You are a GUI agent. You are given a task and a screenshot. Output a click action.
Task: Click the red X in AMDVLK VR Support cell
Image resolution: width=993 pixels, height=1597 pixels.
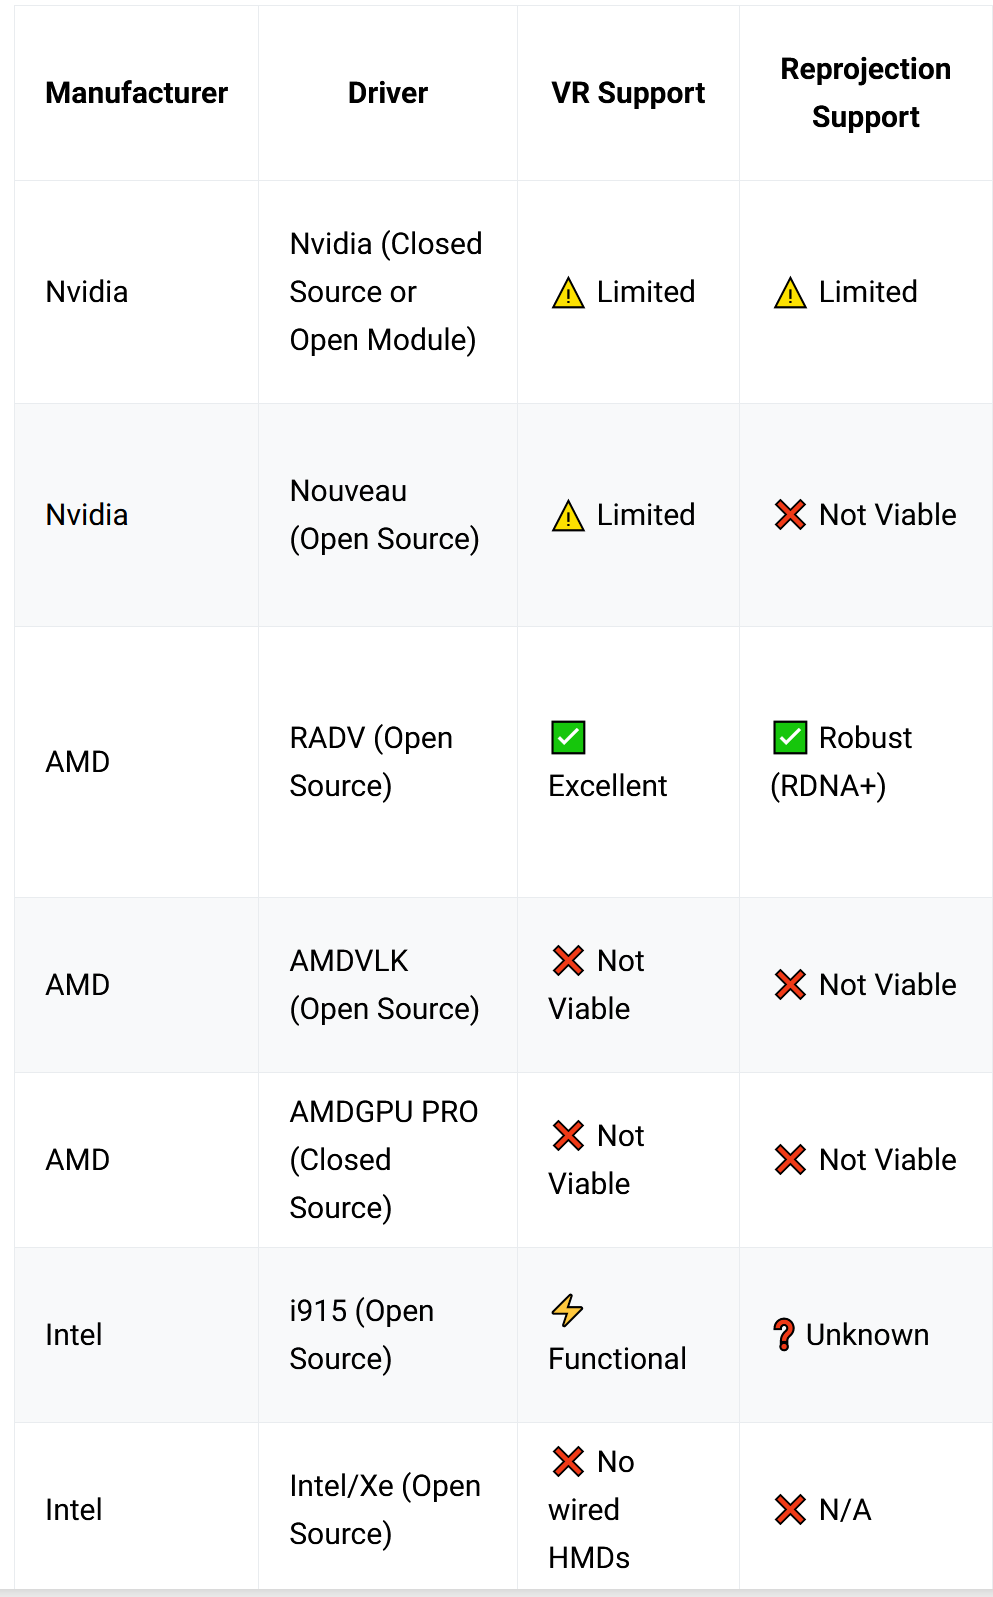point(568,961)
